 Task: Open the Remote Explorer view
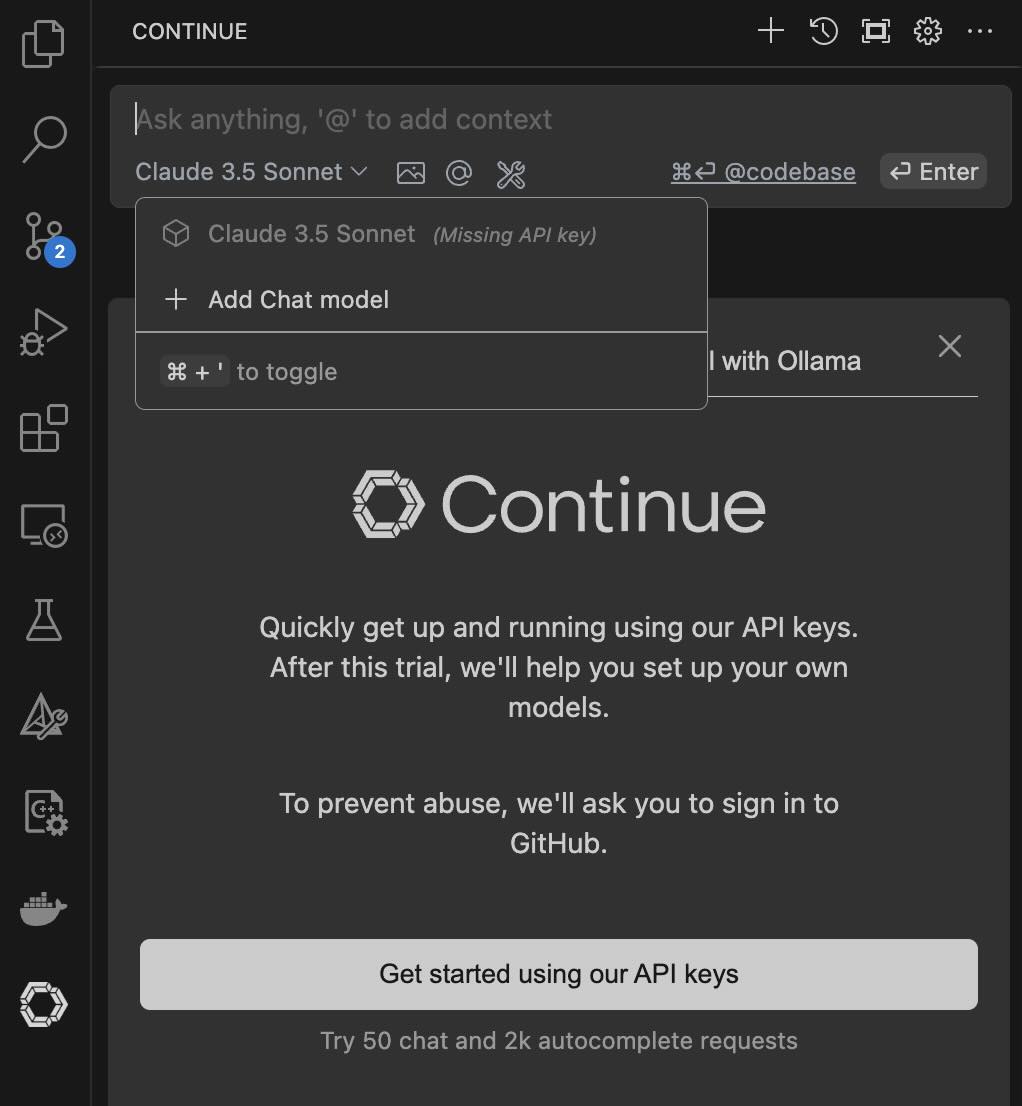click(x=44, y=525)
